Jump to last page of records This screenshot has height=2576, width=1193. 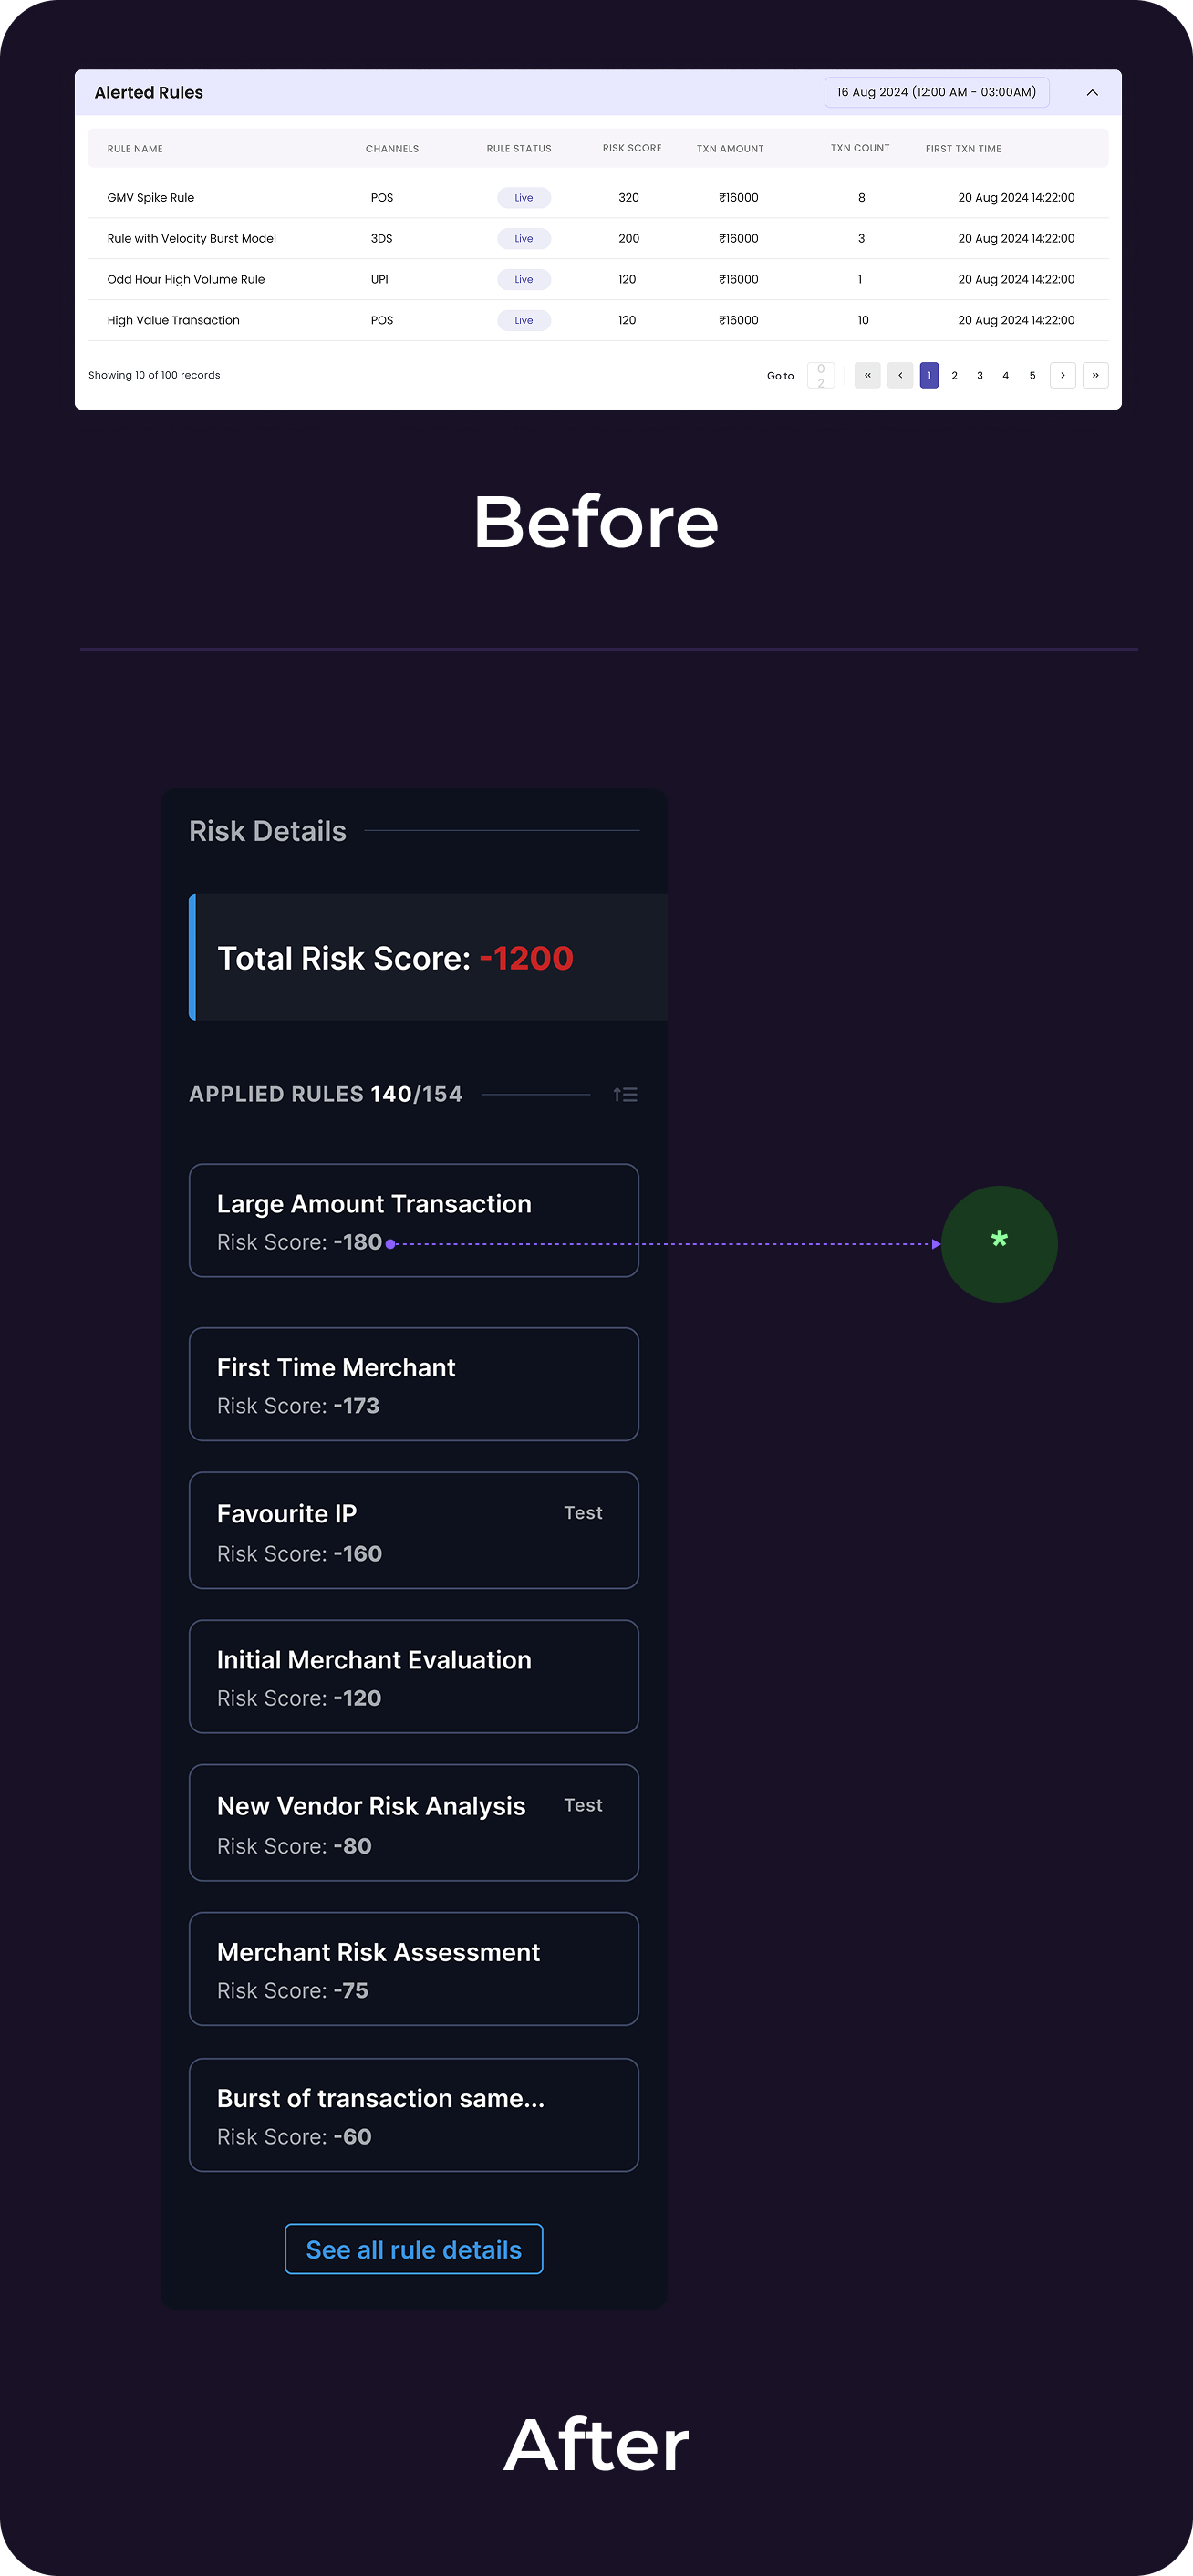1095,375
